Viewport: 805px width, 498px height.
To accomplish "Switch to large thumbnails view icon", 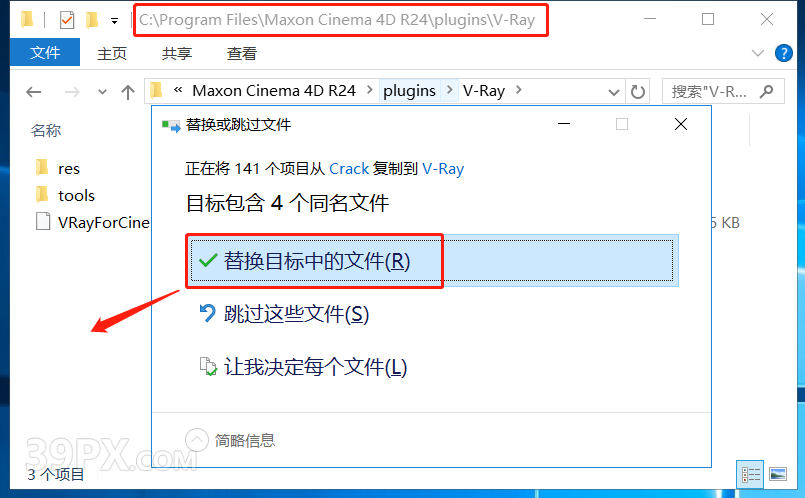I will [x=778, y=474].
